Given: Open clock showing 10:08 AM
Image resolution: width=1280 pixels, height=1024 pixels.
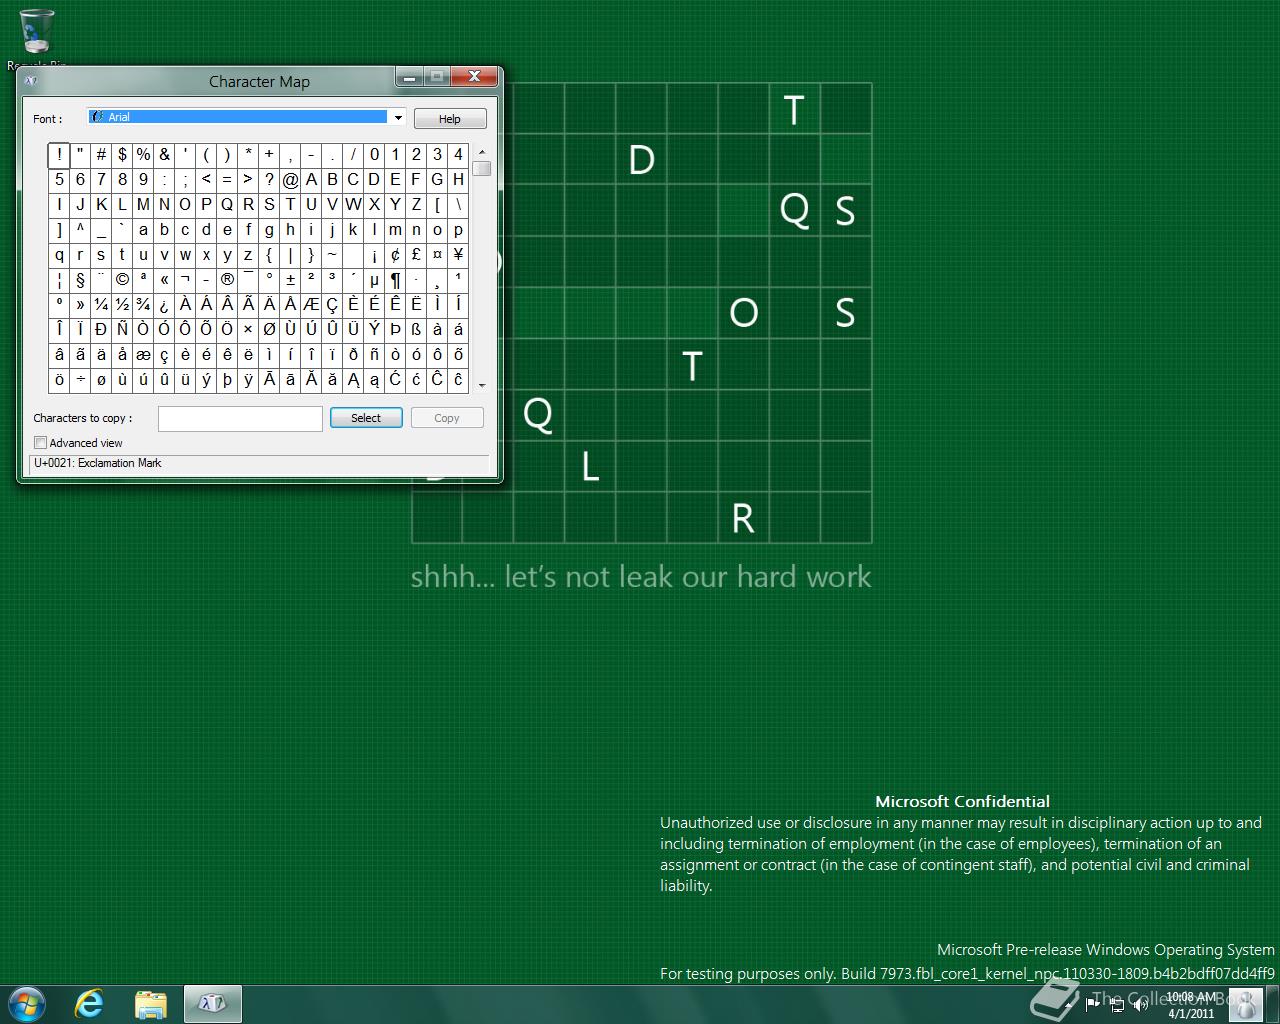Looking at the screenshot, I should coord(1192,1004).
